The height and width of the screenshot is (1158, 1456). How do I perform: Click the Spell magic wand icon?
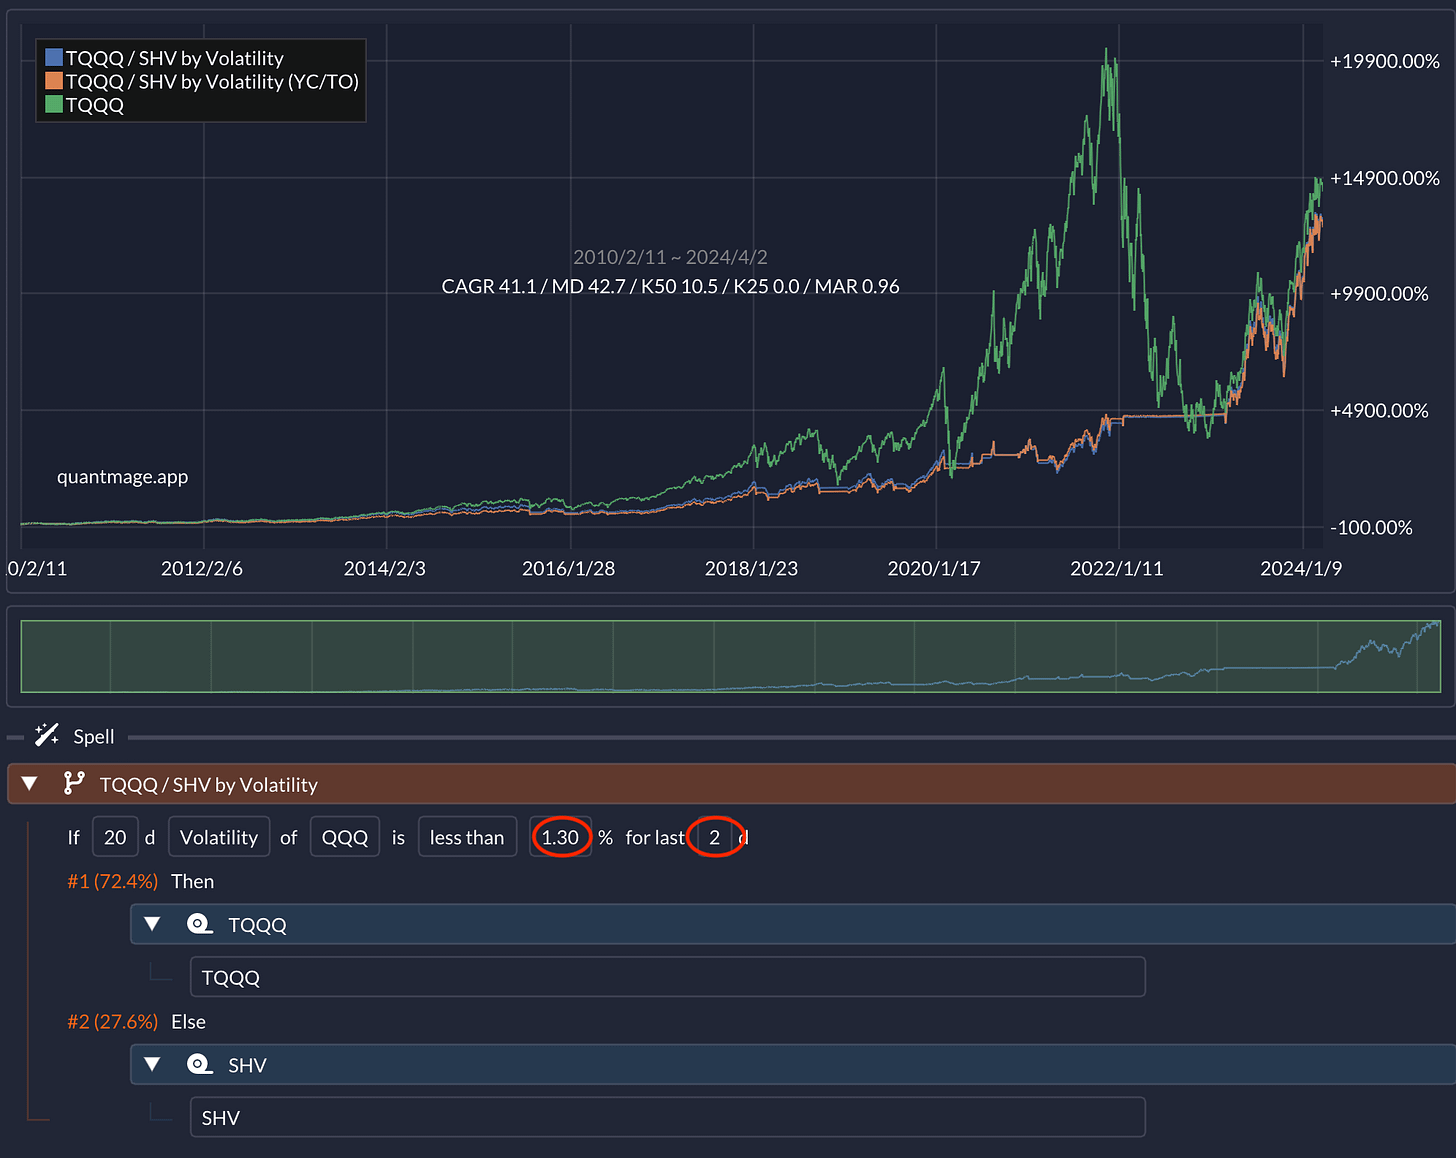47,736
